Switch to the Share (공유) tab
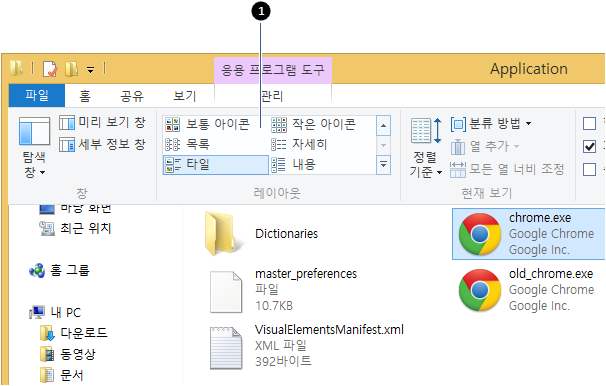Image resolution: width=606 pixels, height=386 pixels. [132, 96]
